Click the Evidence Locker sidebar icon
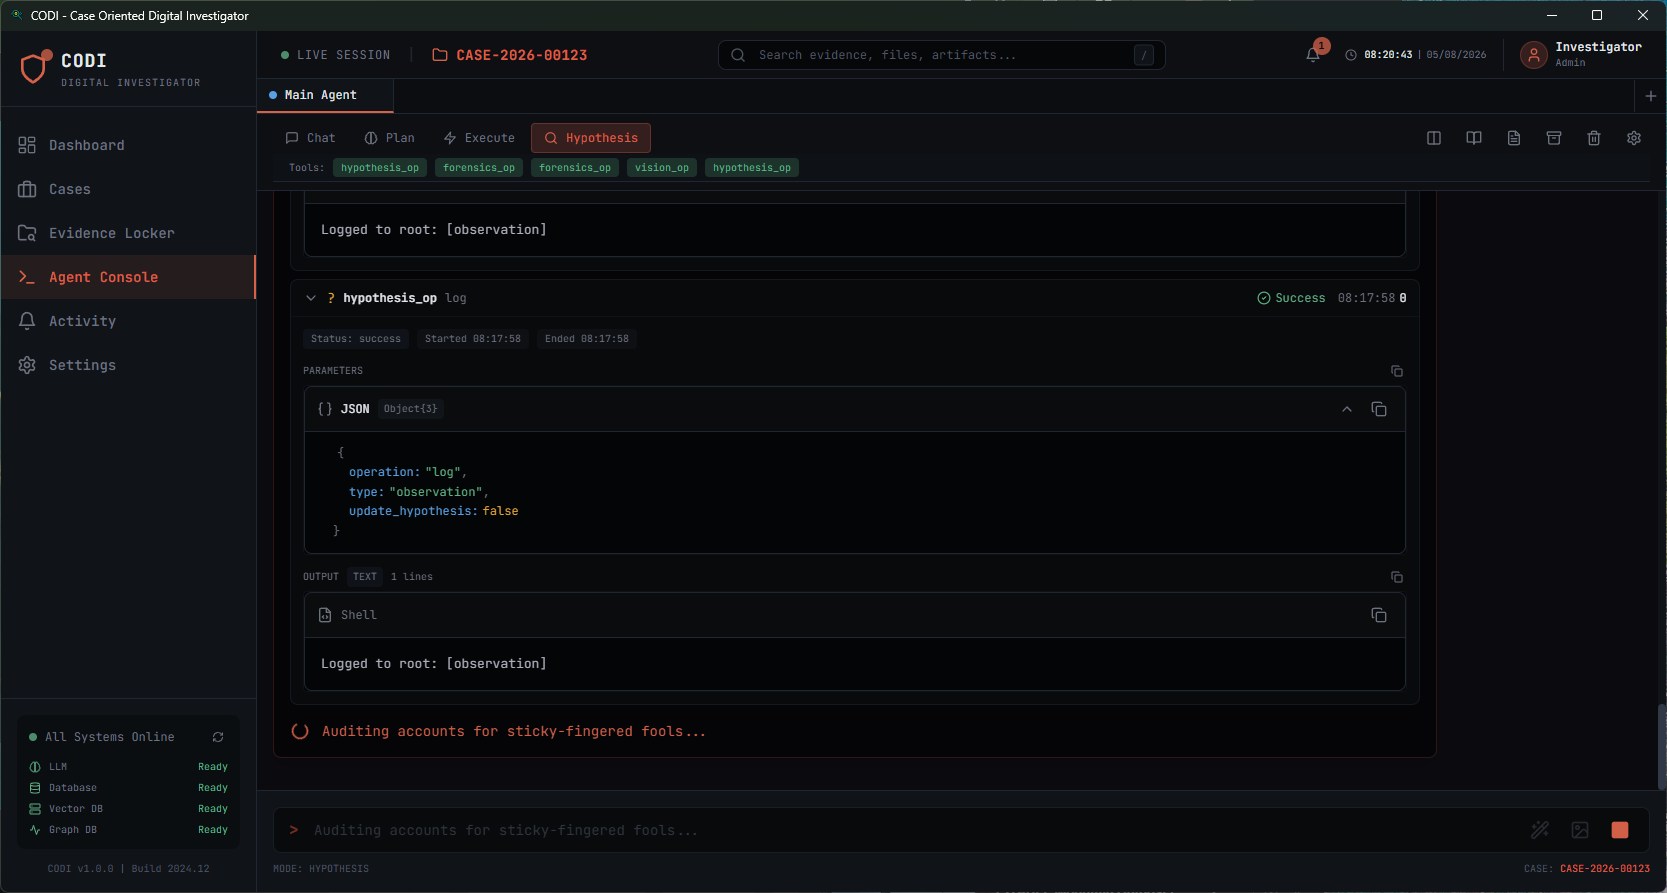Viewport: 1667px width, 893px height. (27, 233)
